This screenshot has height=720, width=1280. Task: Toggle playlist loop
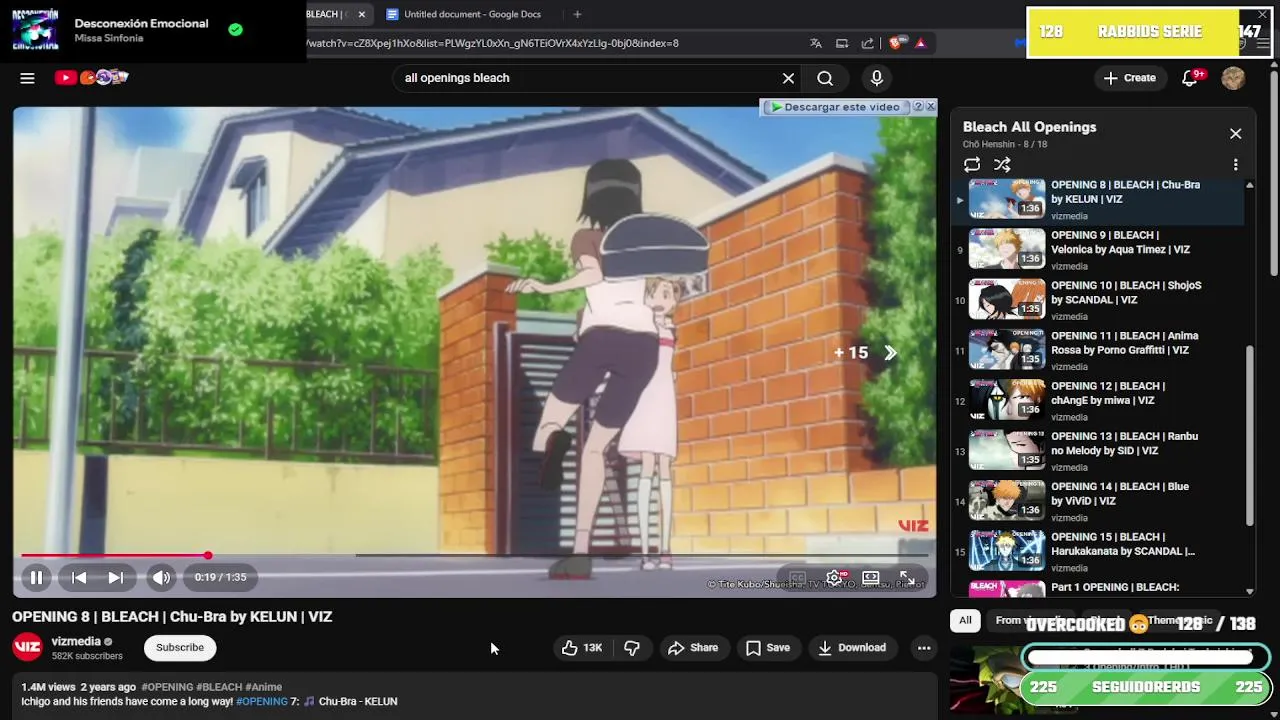point(972,165)
